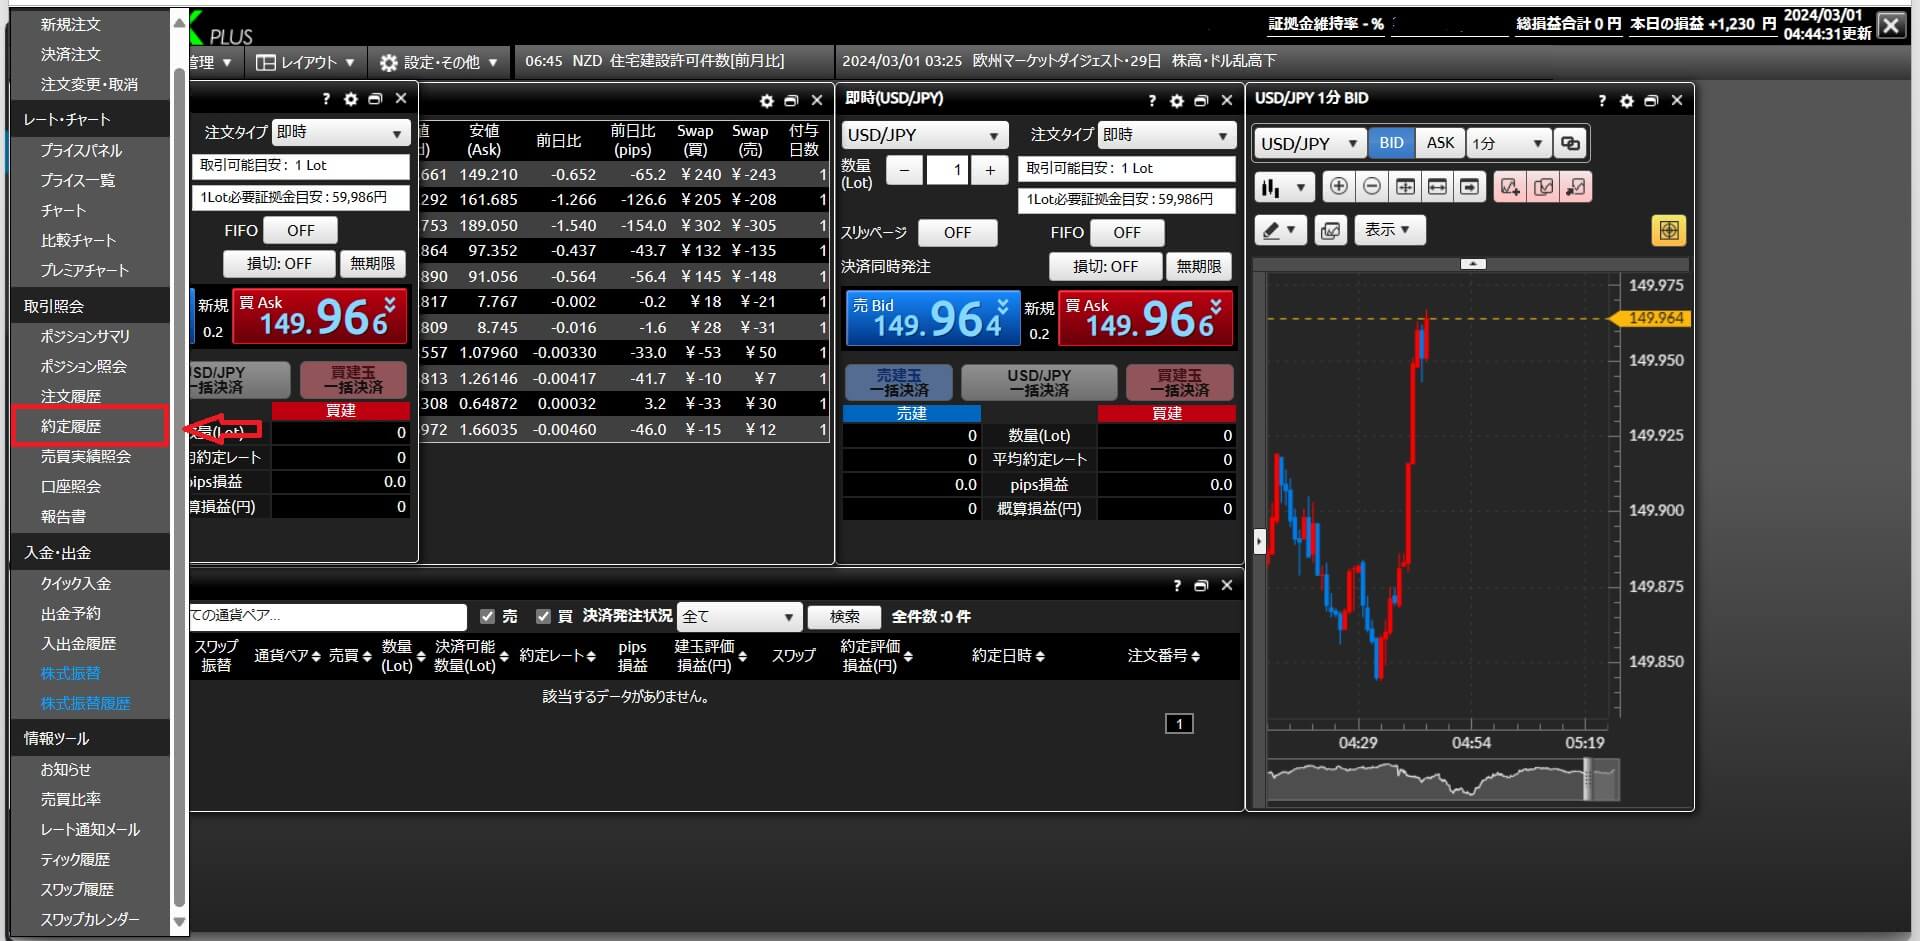Click the zoom in icon on chart toolbar
The image size is (1920, 941).
[1338, 187]
